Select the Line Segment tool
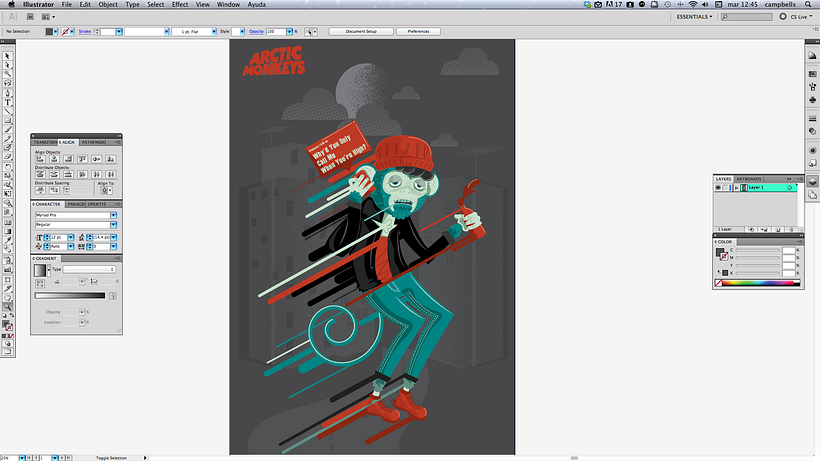The height and width of the screenshot is (461, 820). (x=7, y=111)
